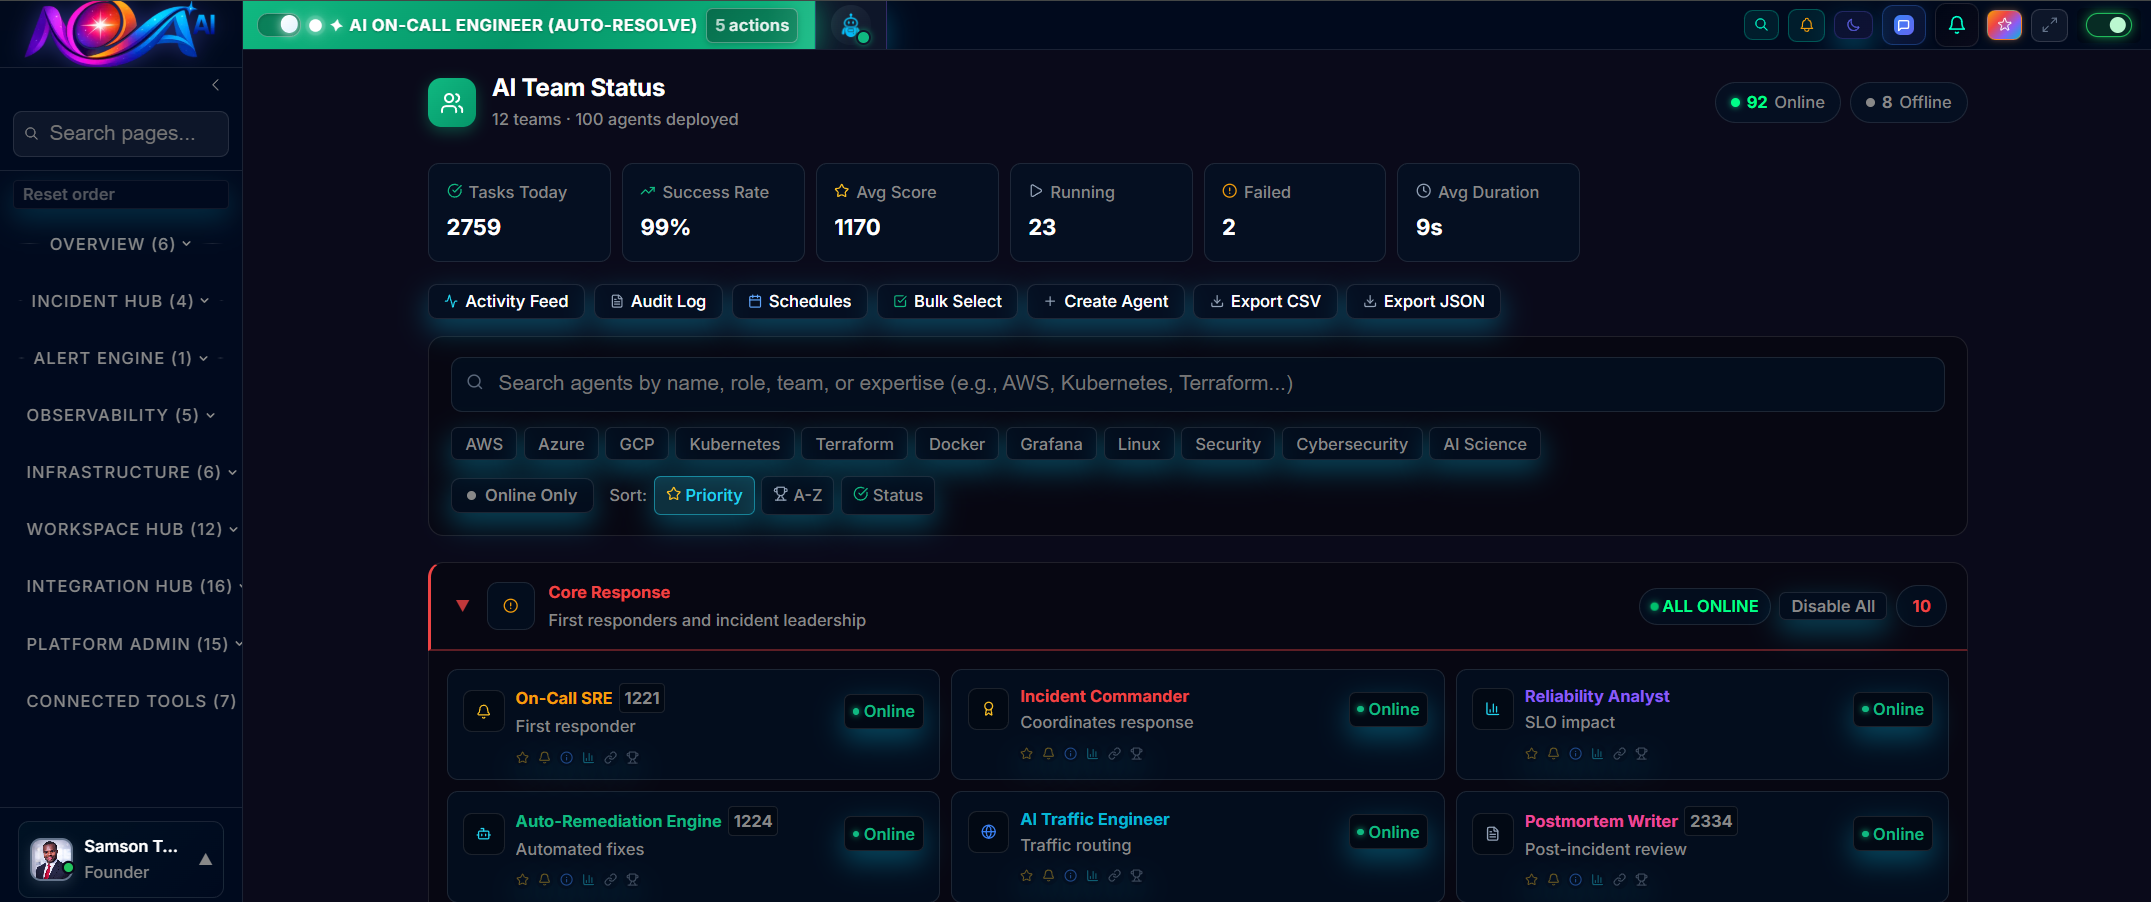Toggle the switch at the far top right
2151x902 pixels.
point(2110,25)
